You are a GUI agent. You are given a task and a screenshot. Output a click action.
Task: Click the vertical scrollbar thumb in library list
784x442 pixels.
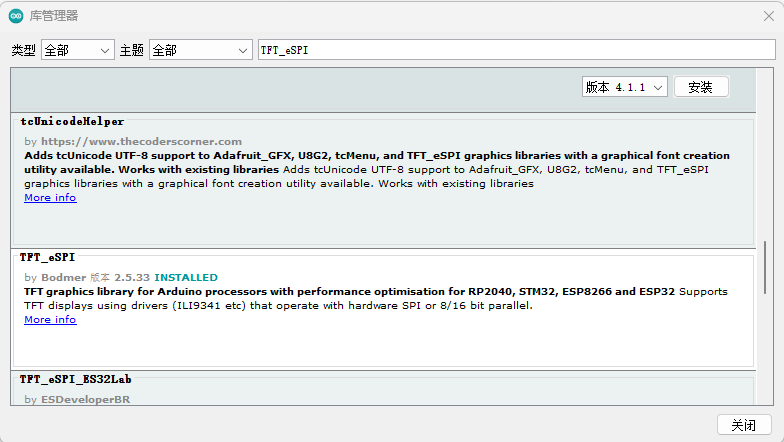pos(764,268)
